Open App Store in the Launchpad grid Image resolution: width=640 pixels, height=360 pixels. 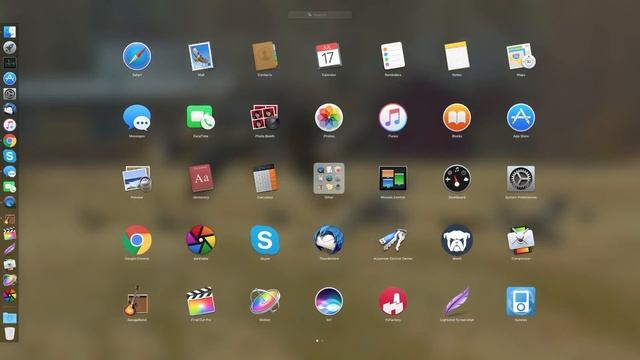coord(521,118)
